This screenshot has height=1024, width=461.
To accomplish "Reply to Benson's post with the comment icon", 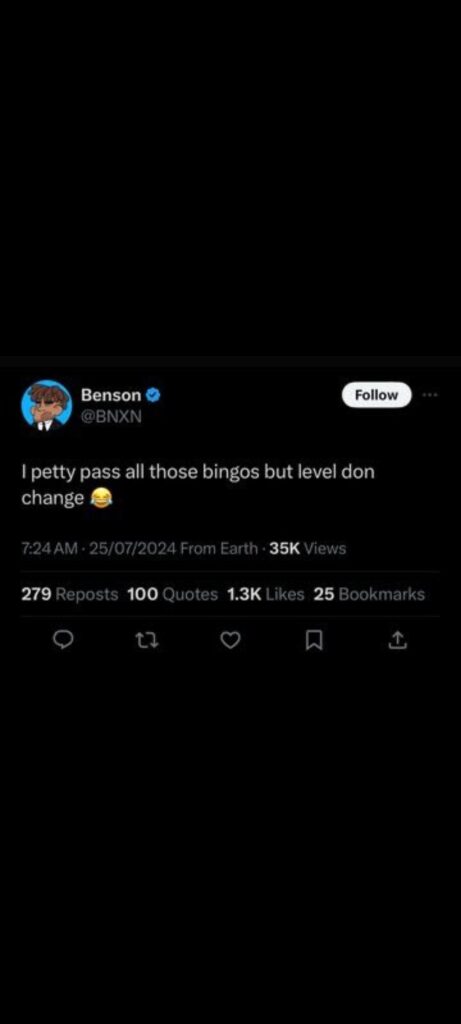I will (62, 643).
